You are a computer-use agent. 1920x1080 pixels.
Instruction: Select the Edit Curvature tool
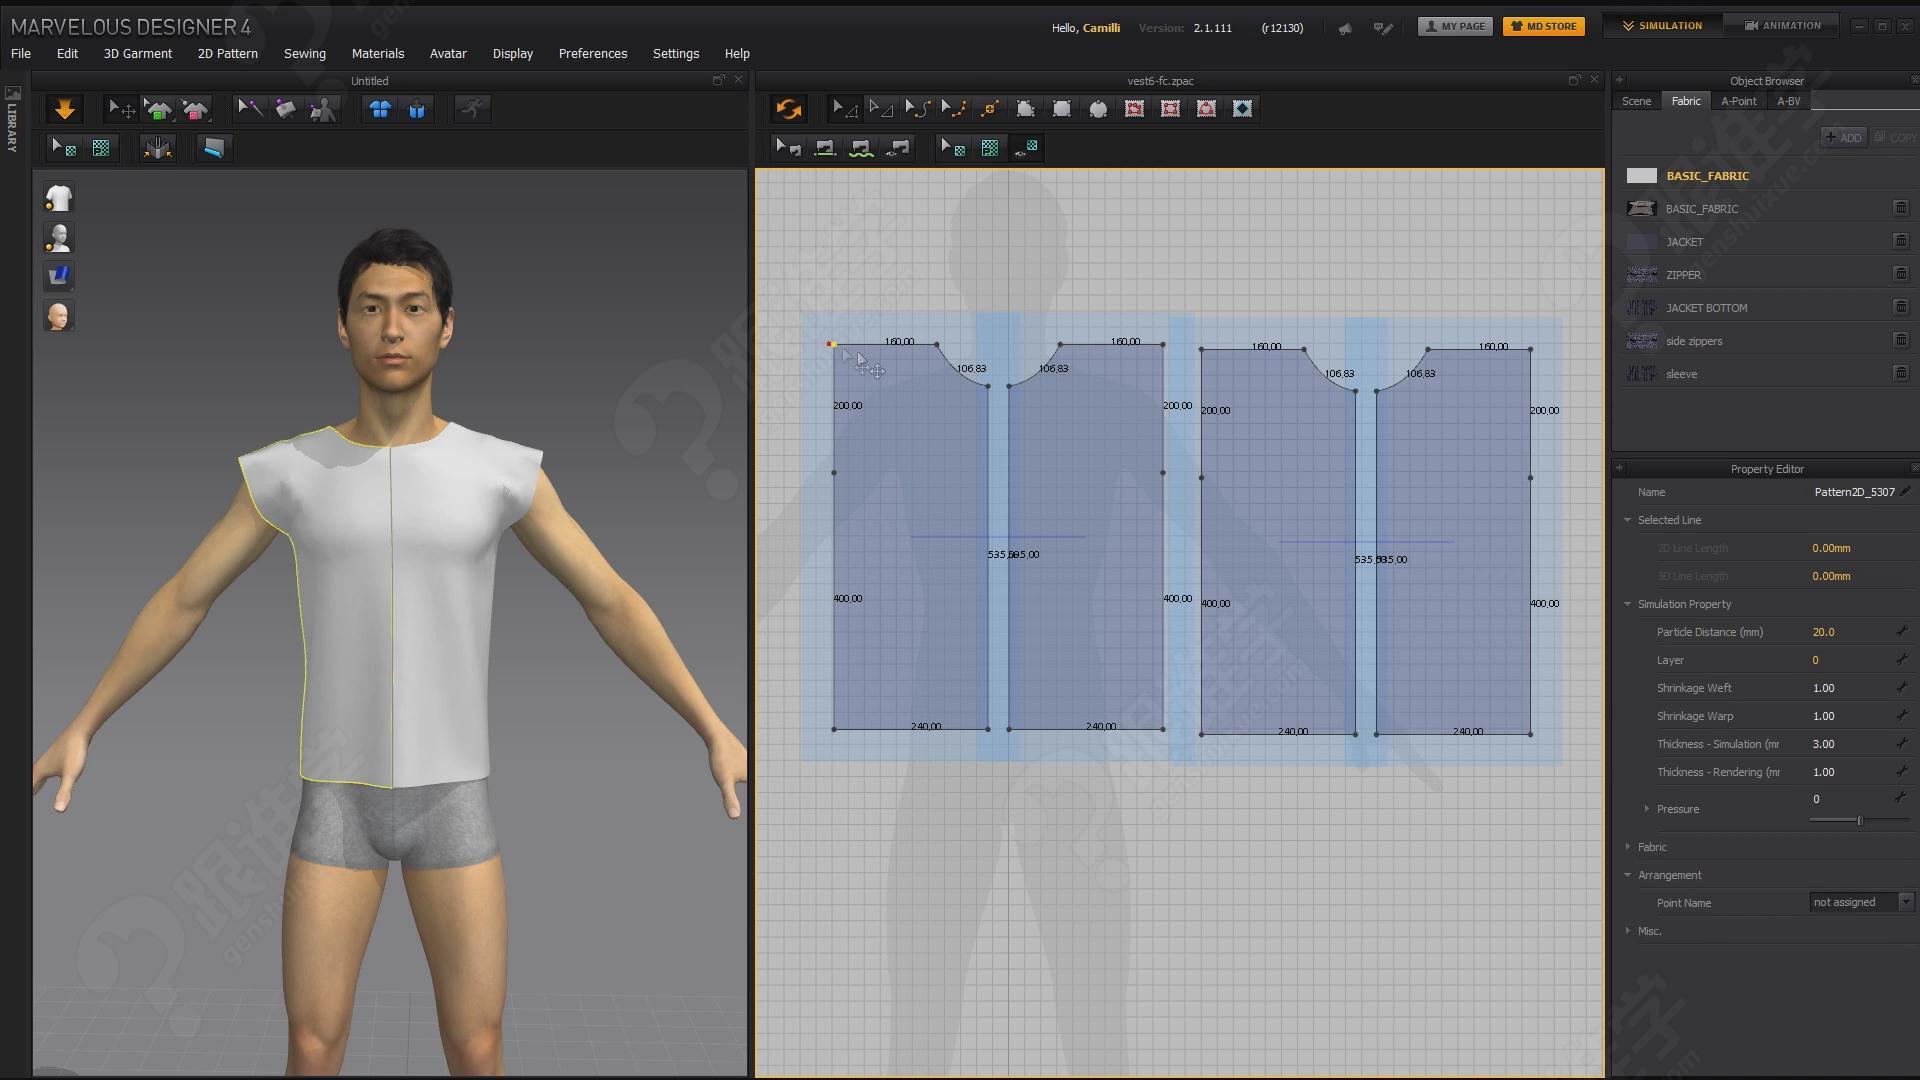pos(917,109)
